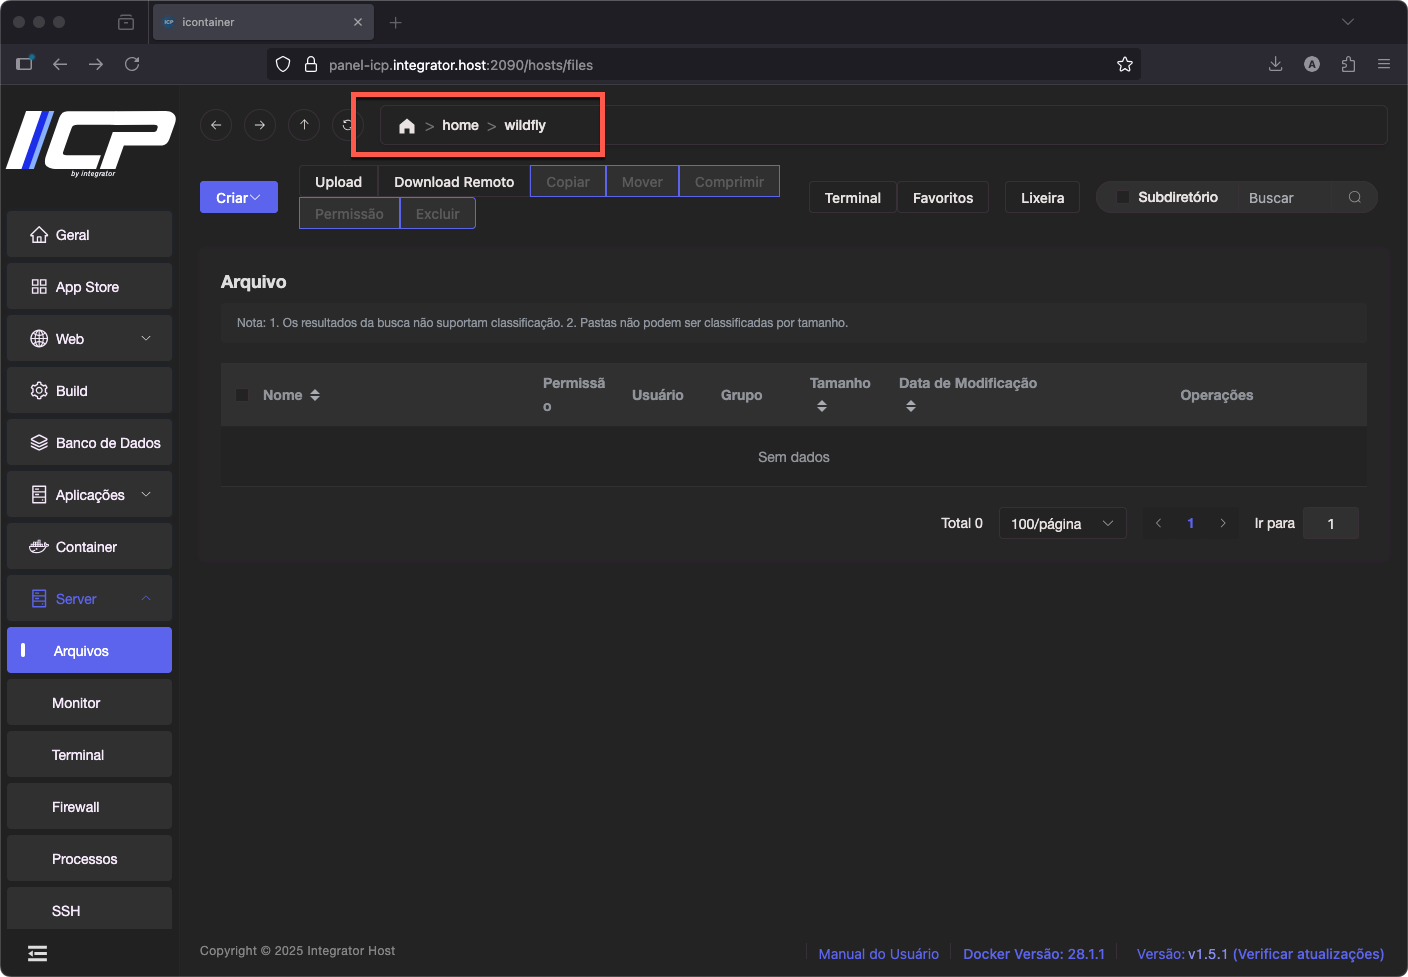Click the file manager back arrow icon
1408x977 pixels.
pos(216,125)
